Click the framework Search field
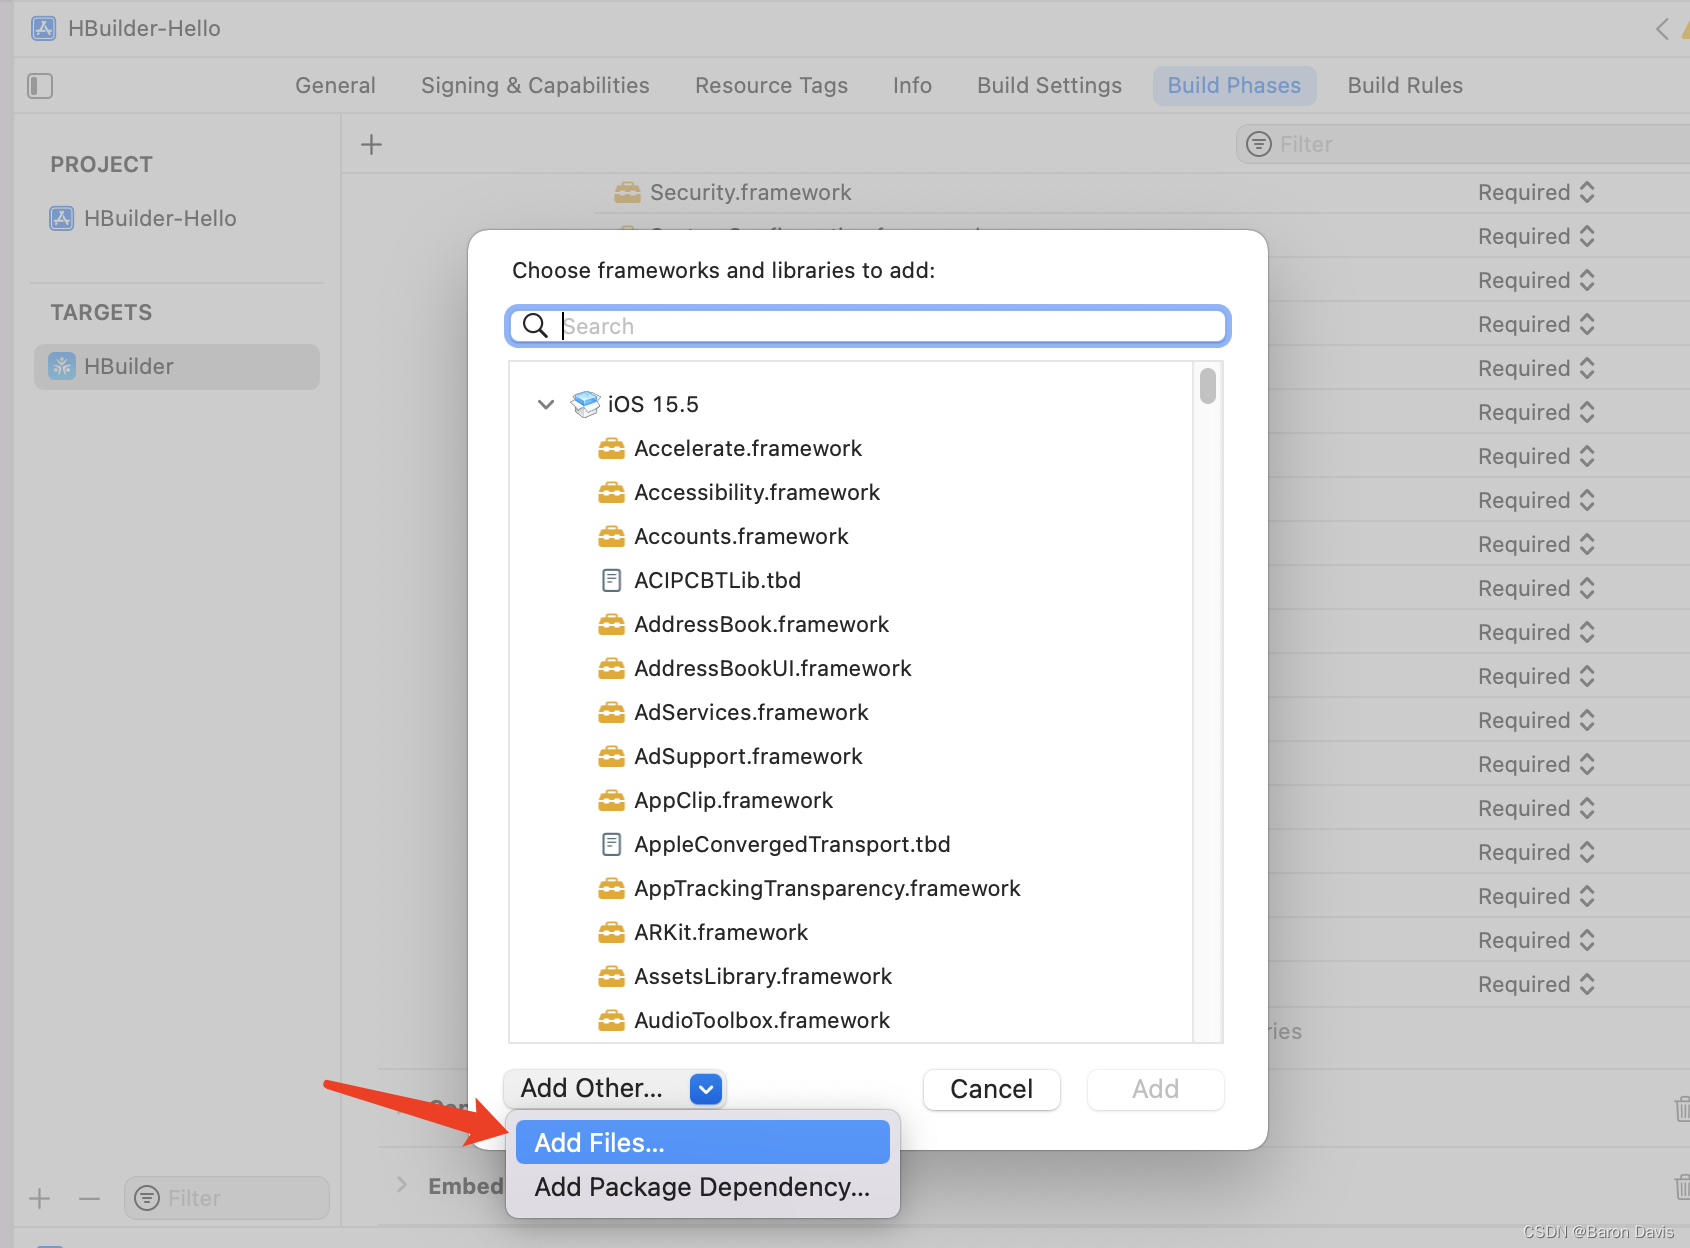This screenshot has width=1690, height=1248. (x=868, y=326)
